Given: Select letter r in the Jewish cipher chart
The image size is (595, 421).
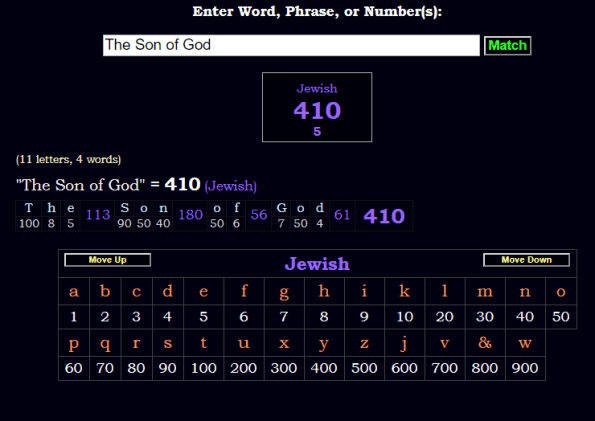Looking at the screenshot, I should click(137, 343).
